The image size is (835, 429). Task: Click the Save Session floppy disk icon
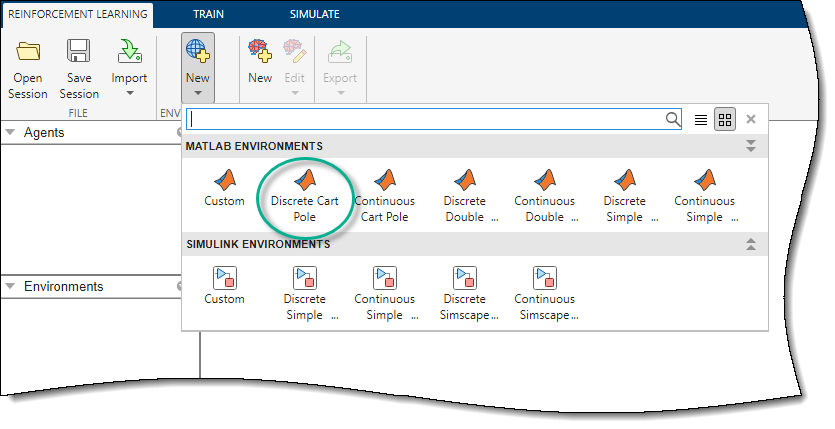coord(79,51)
